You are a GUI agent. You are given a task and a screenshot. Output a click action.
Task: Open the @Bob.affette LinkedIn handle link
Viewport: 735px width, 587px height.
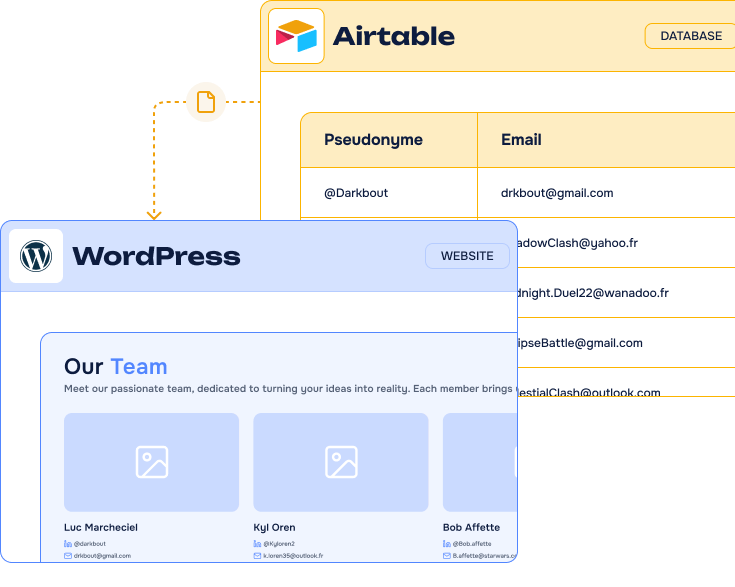click(x=472, y=544)
